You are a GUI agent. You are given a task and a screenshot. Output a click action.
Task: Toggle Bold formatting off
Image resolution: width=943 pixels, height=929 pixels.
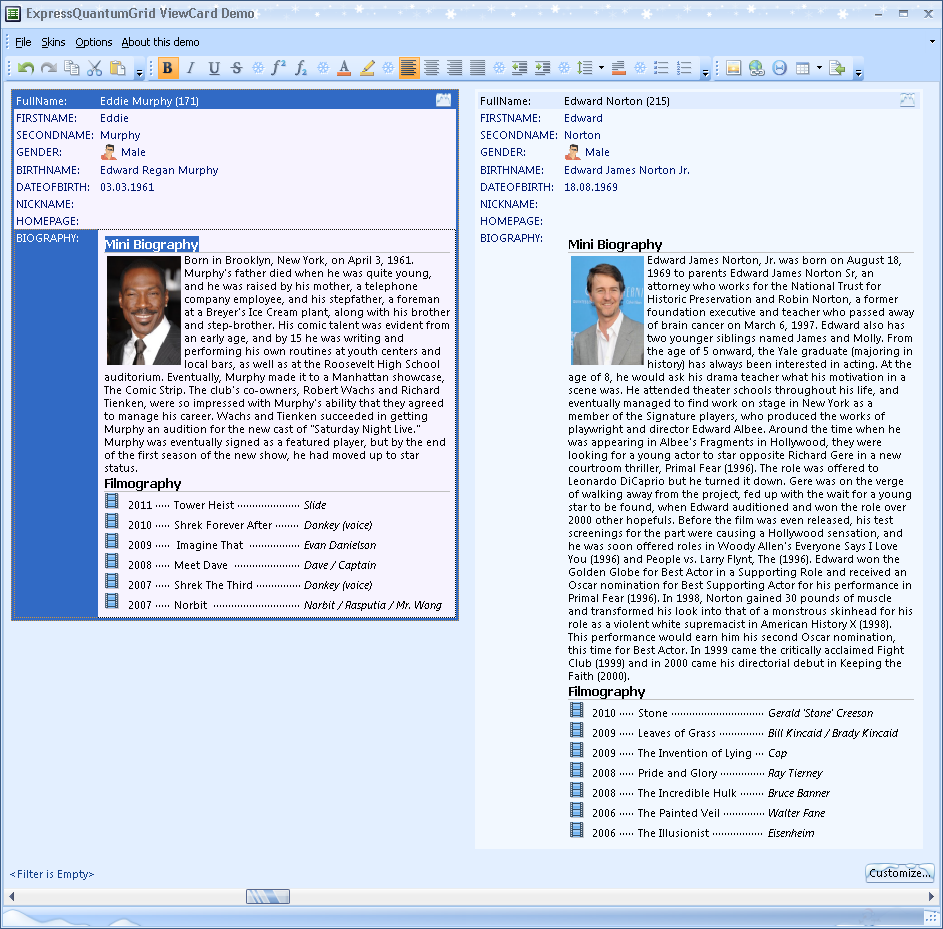pyautogui.click(x=167, y=68)
